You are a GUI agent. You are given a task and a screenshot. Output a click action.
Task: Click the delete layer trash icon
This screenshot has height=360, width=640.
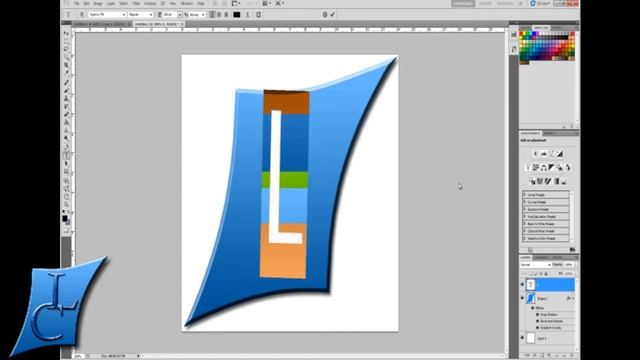point(571,356)
